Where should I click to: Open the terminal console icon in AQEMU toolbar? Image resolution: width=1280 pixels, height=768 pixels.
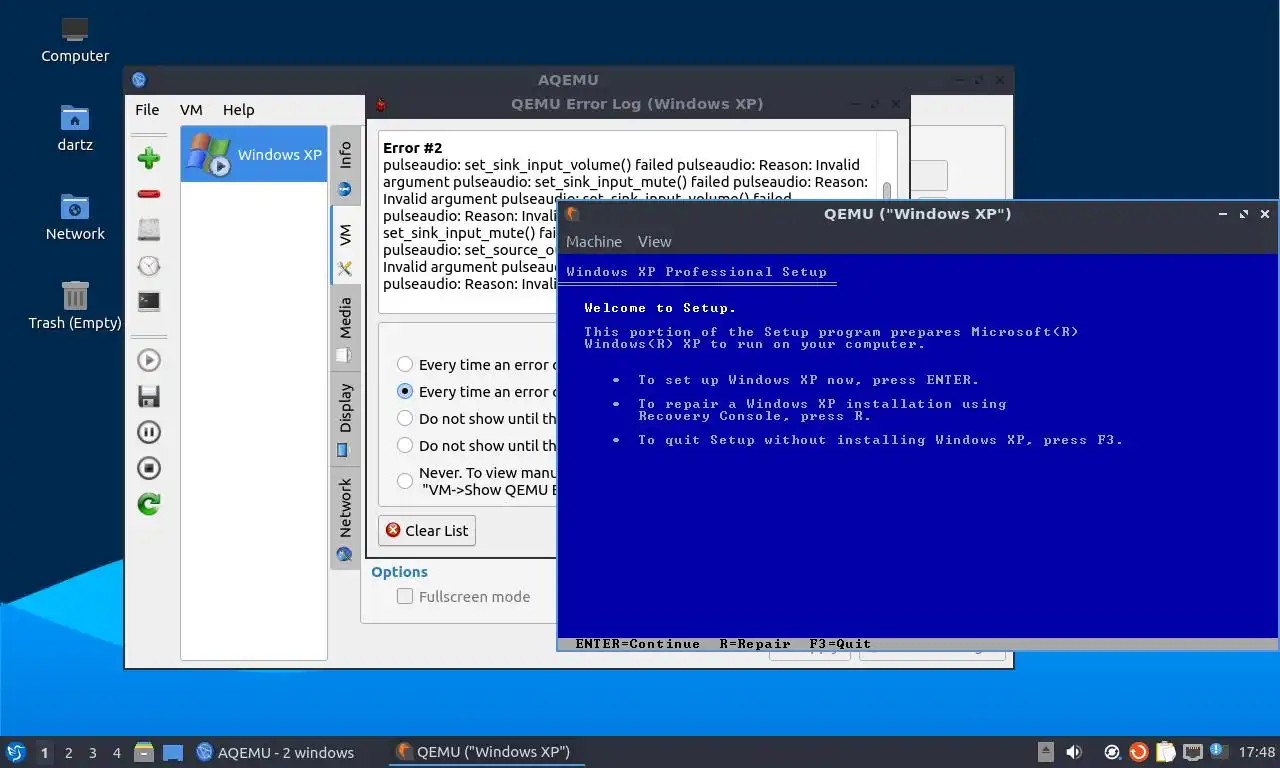pos(149,301)
